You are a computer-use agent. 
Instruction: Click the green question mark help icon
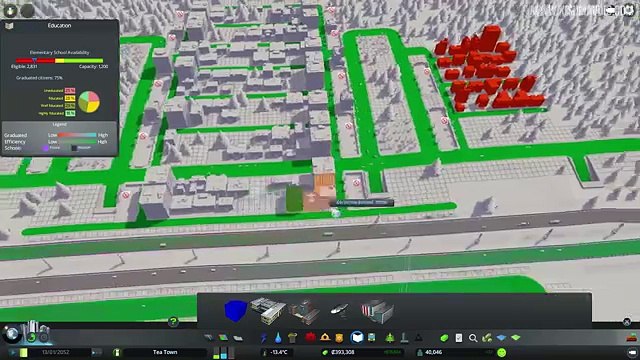click(173, 322)
